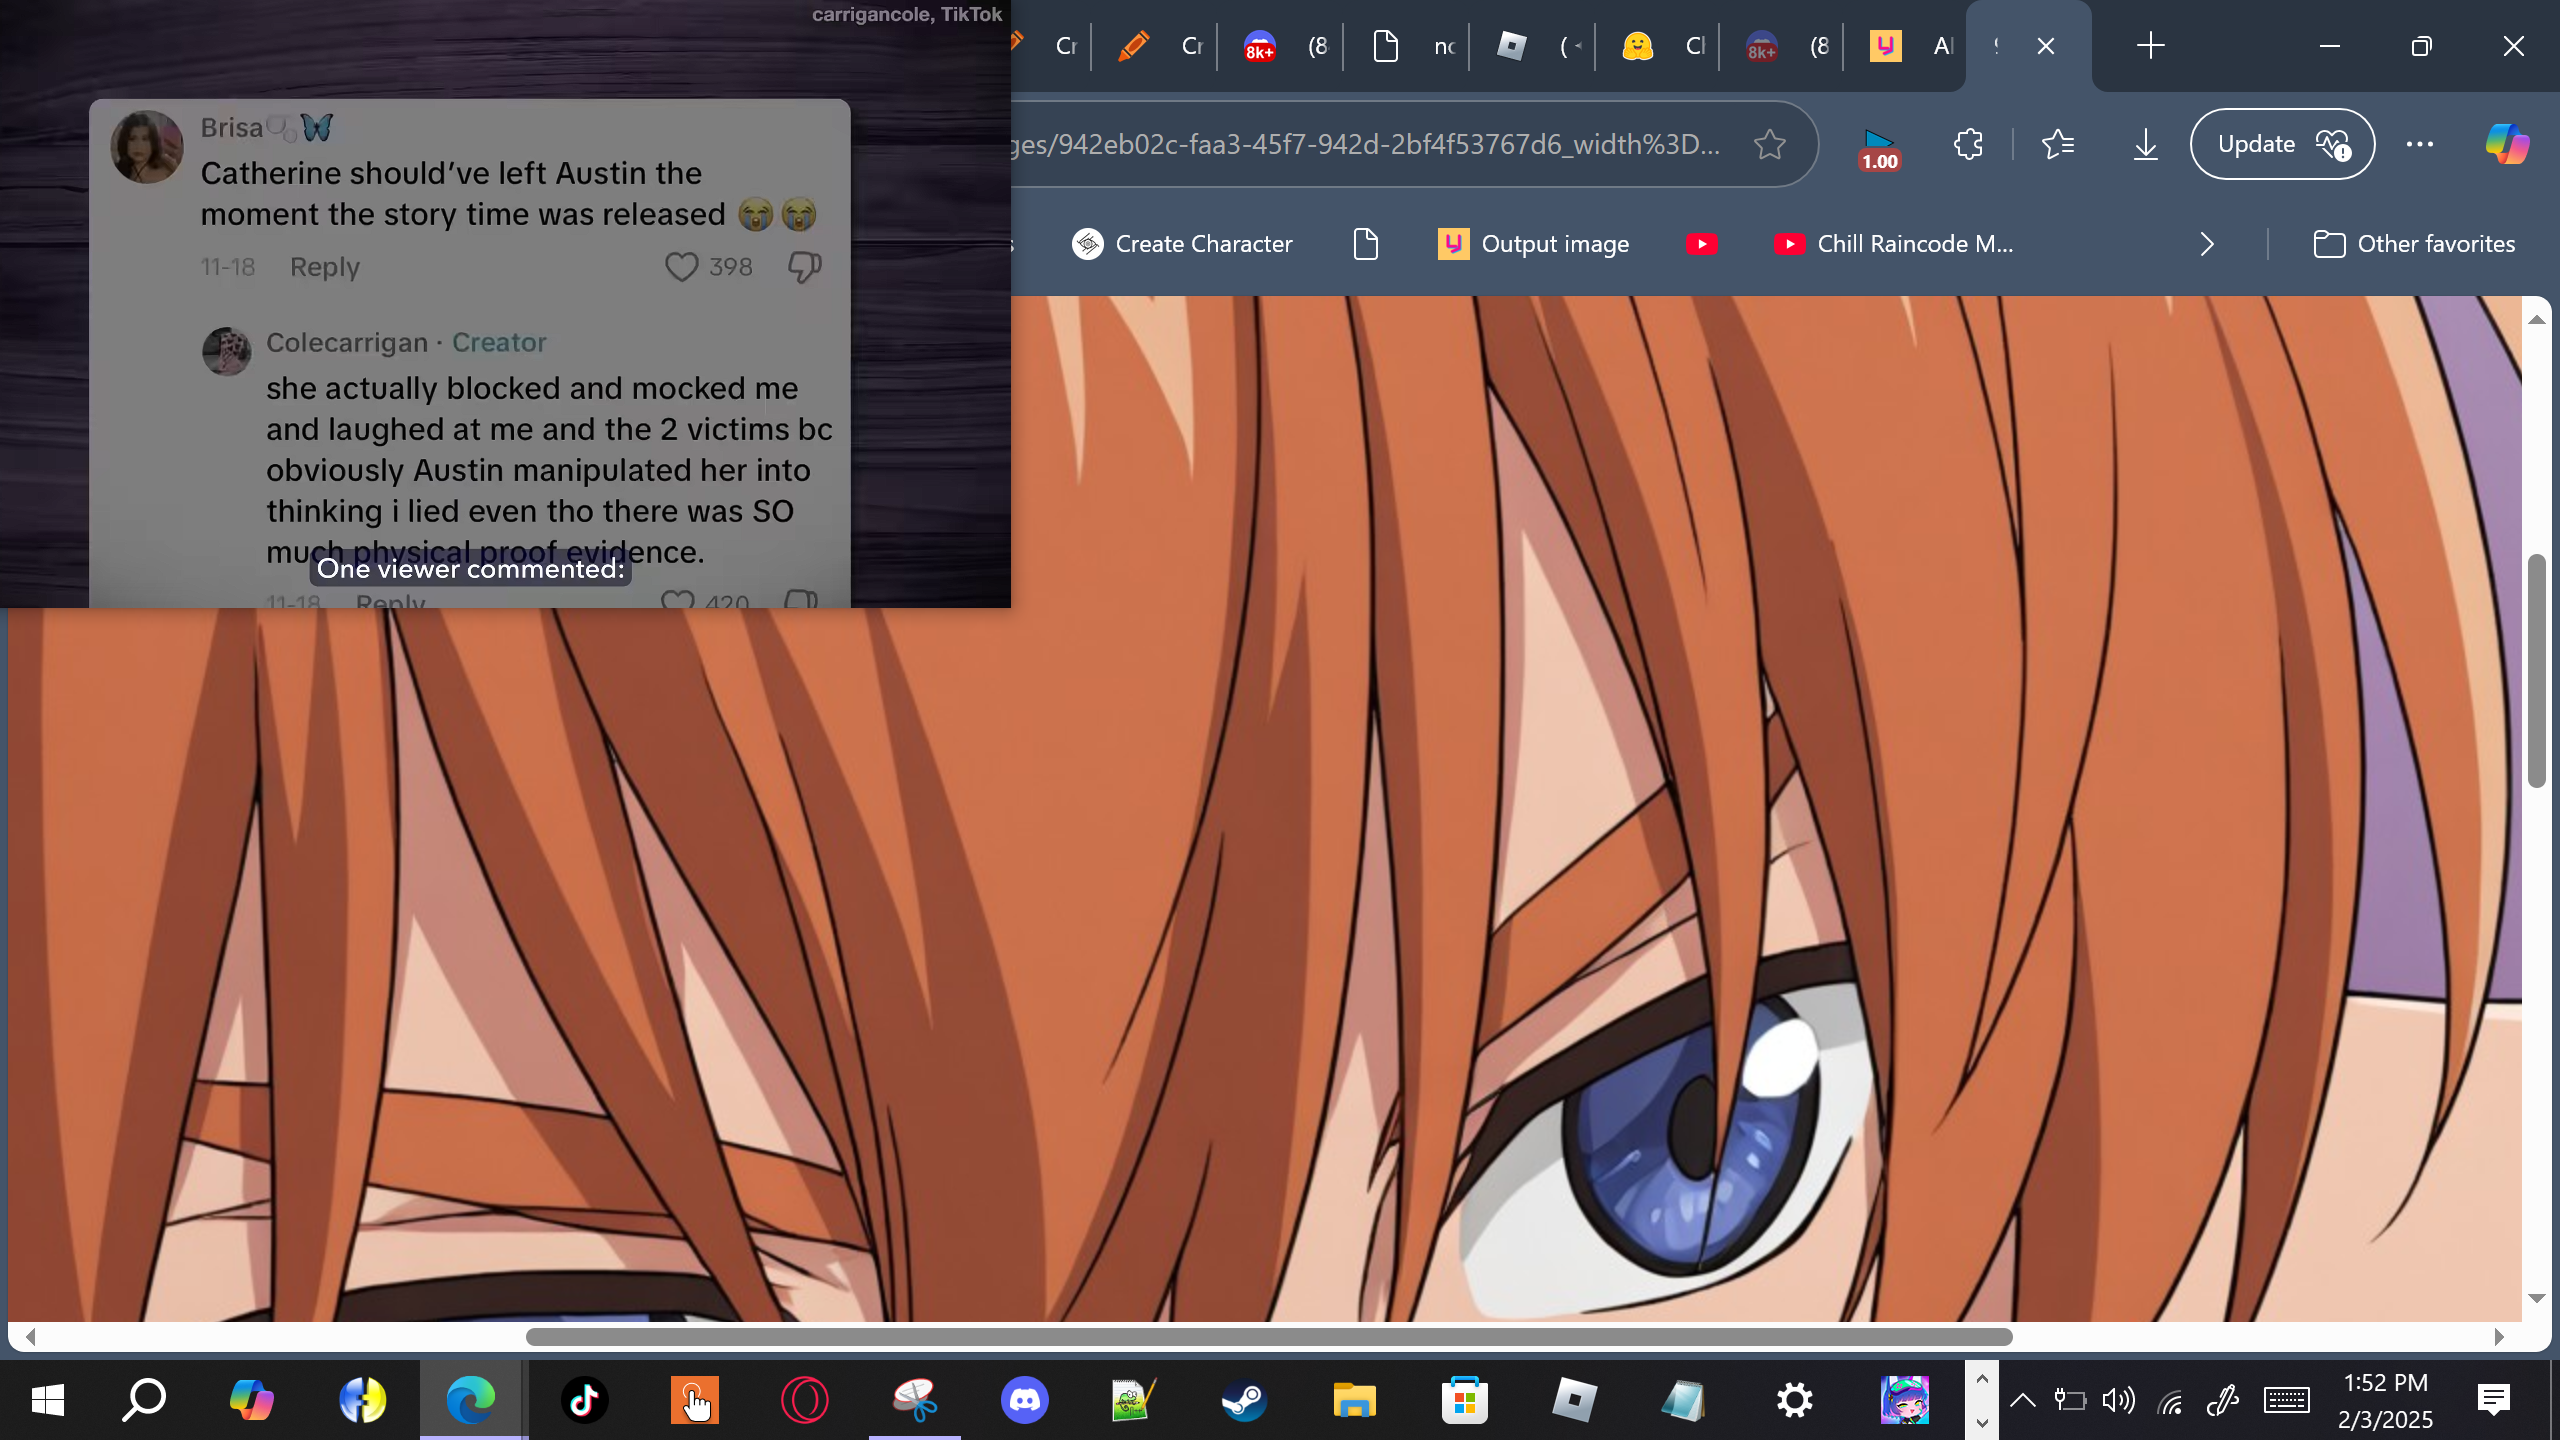Image resolution: width=2560 pixels, height=1440 pixels.
Task: Open Windows Search from the taskbar
Action: pos(143,1400)
